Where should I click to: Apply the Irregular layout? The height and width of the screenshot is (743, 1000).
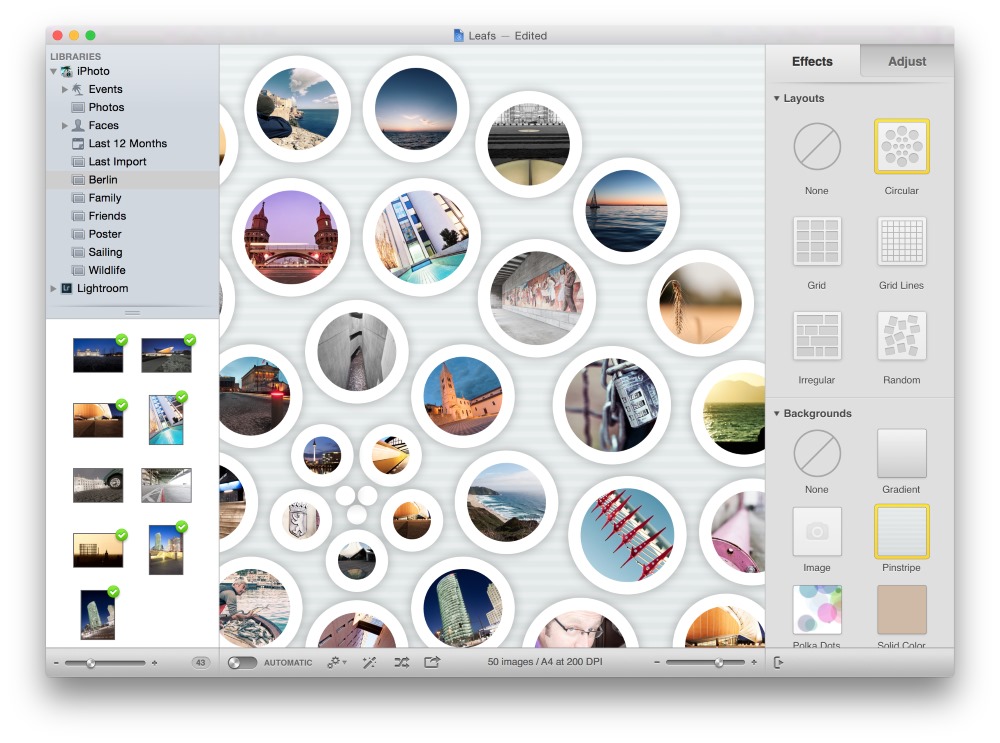(x=816, y=336)
